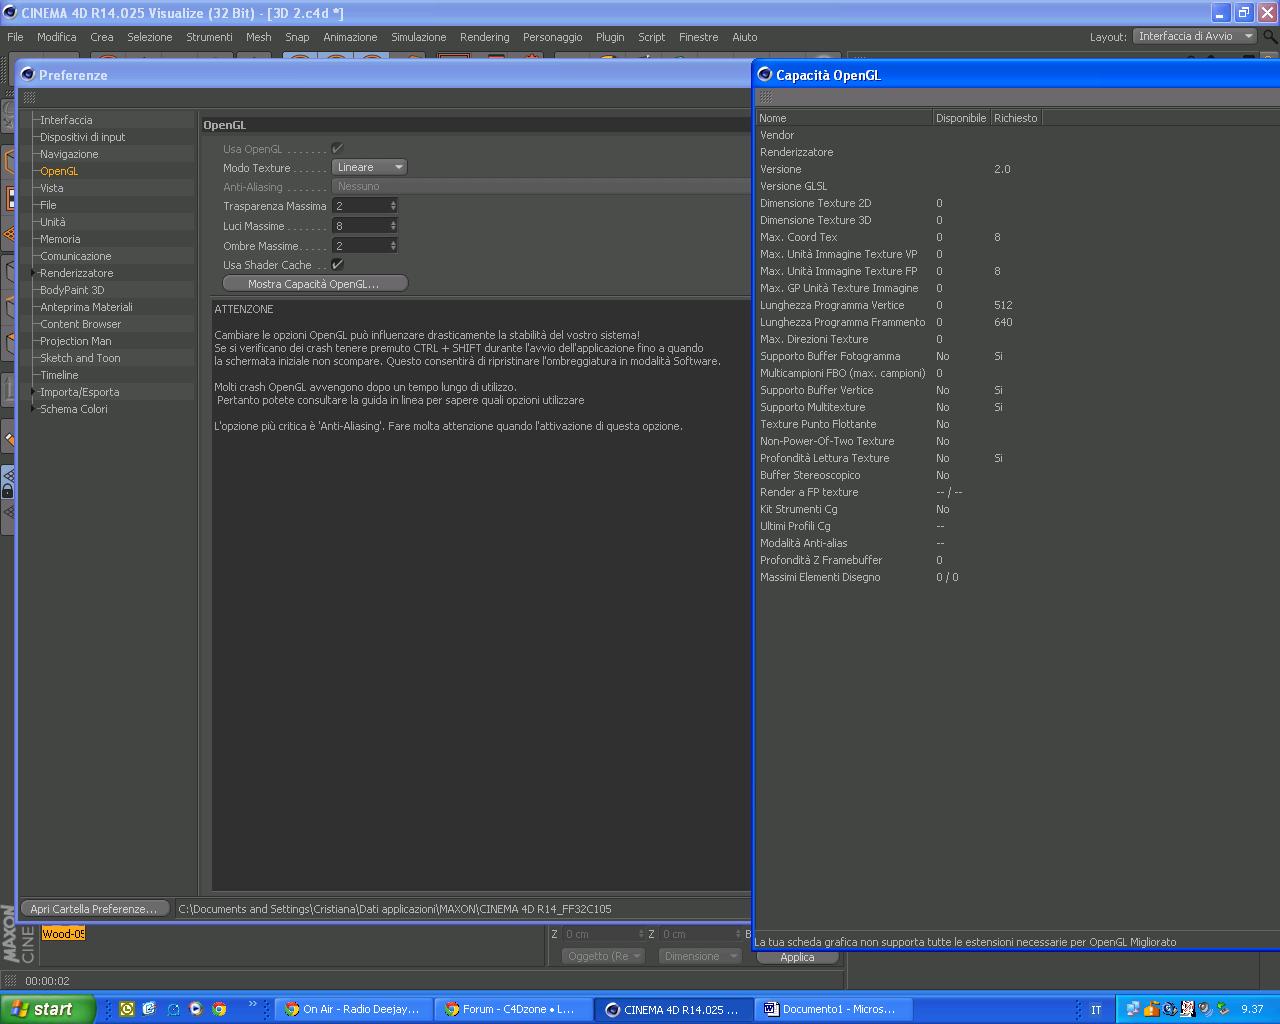Image resolution: width=1280 pixels, height=1024 pixels.
Task: Click the Luci Massime stepper arrows
Action: tap(393, 226)
